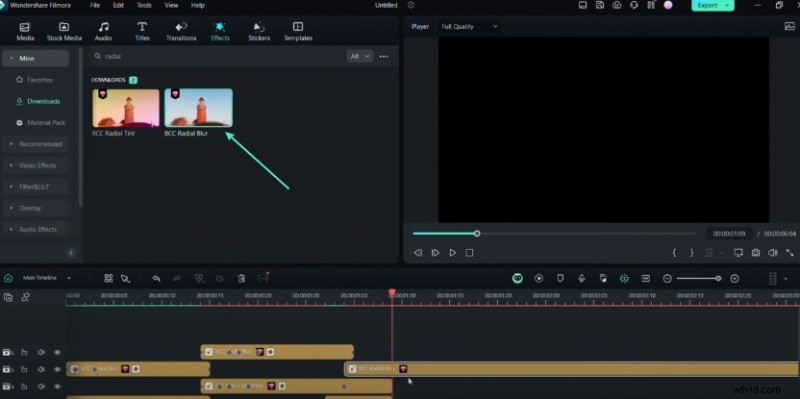Open the Transitions tab

(x=181, y=32)
